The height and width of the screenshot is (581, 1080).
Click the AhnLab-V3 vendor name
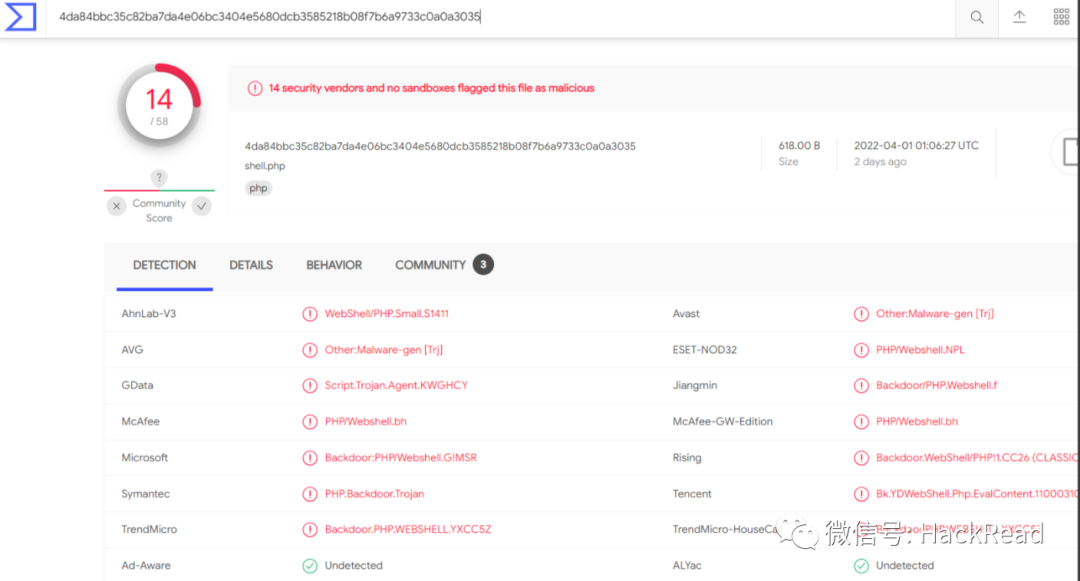pyautogui.click(x=149, y=313)
